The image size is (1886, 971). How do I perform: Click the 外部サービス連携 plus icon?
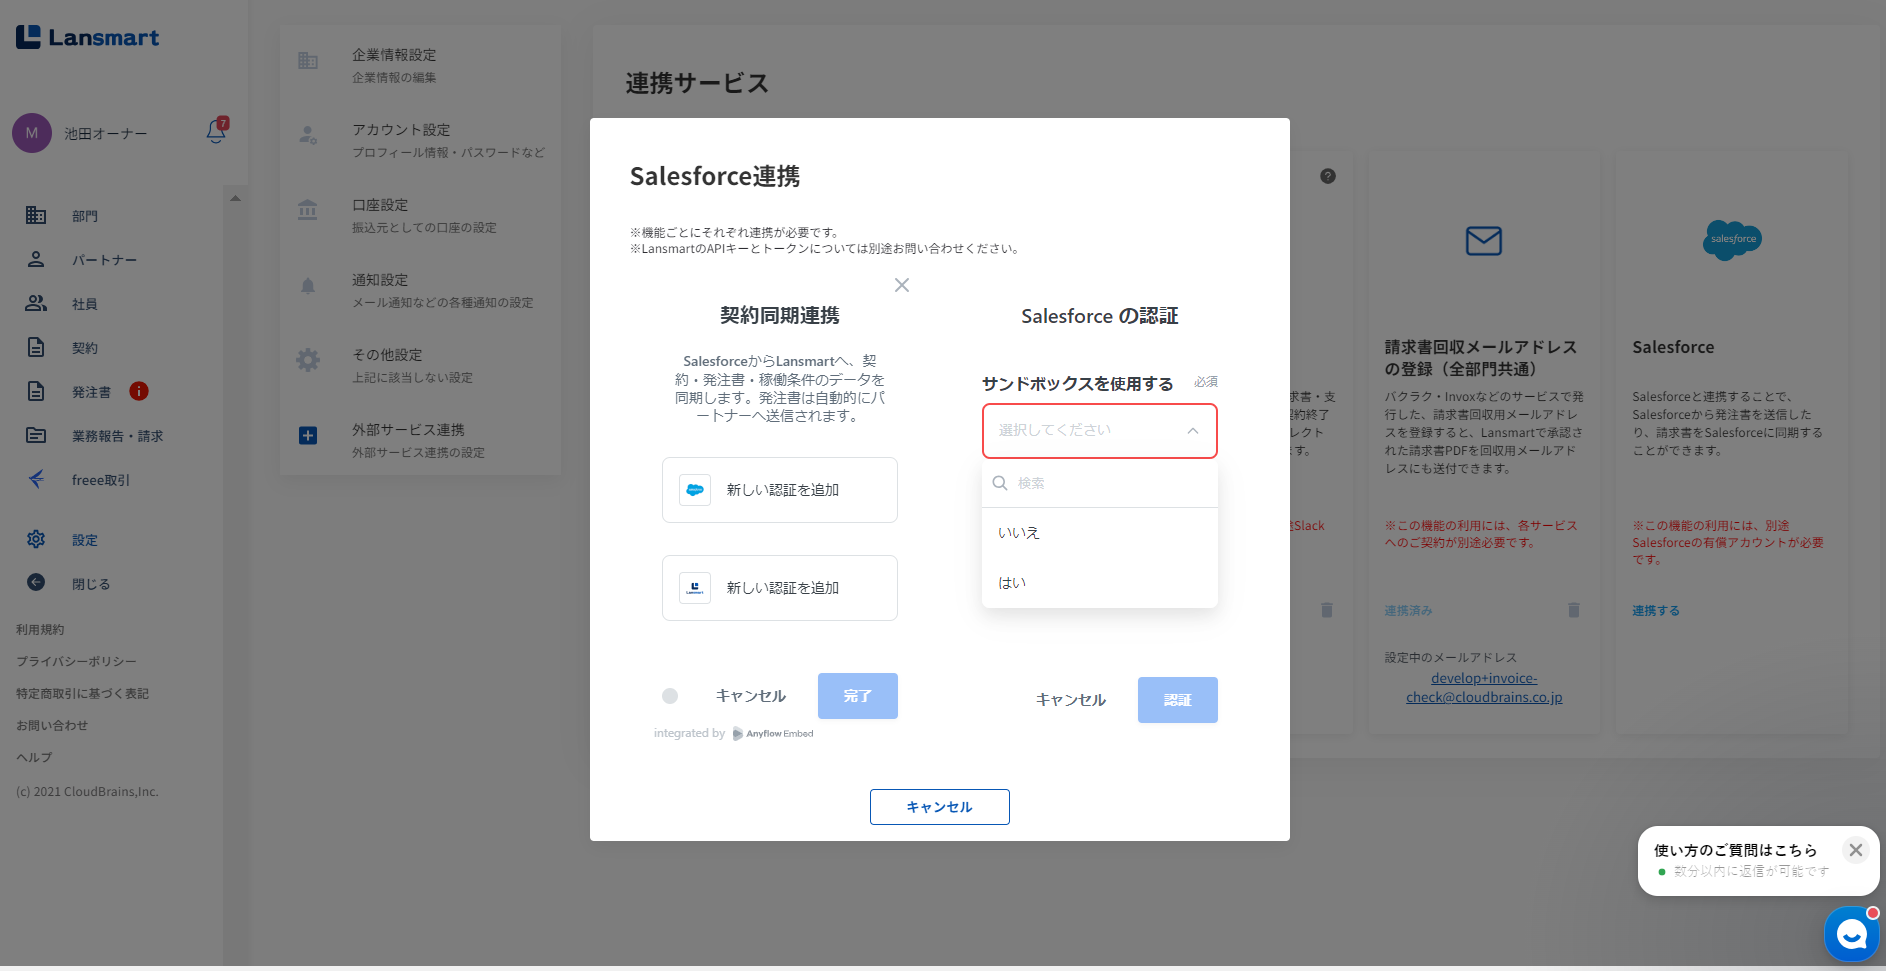308,435
